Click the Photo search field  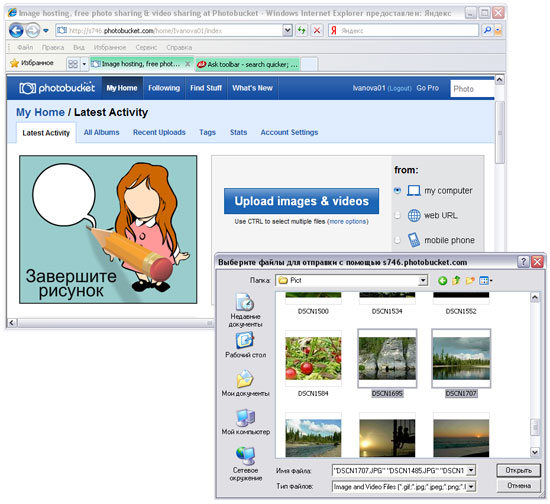coord(472,89)
